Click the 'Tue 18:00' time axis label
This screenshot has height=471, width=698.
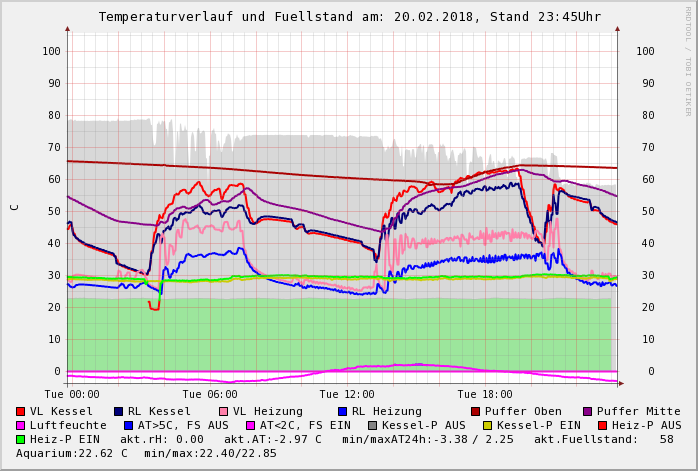(485, 394)
